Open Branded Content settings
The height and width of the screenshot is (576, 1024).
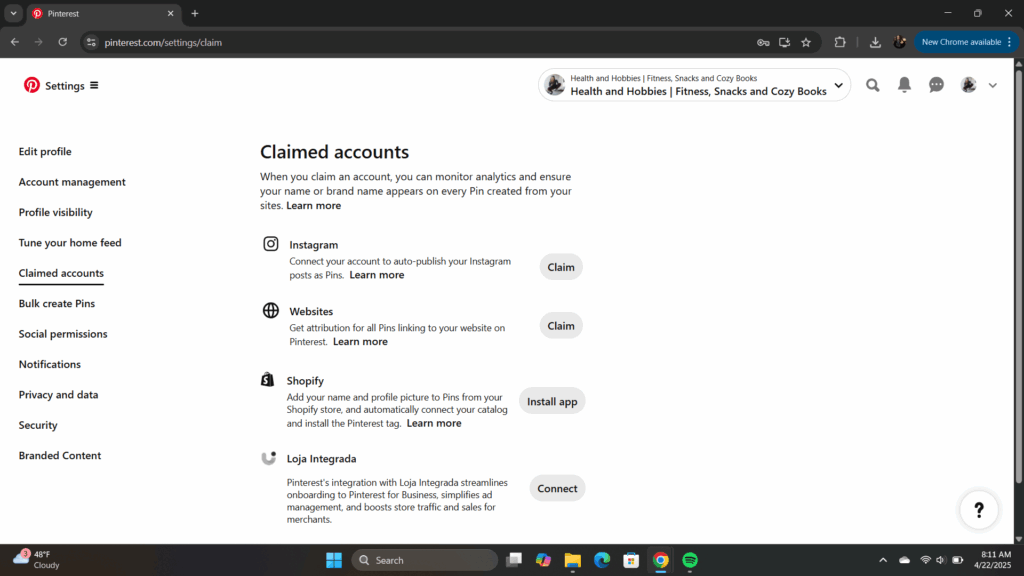pos(59,455)
